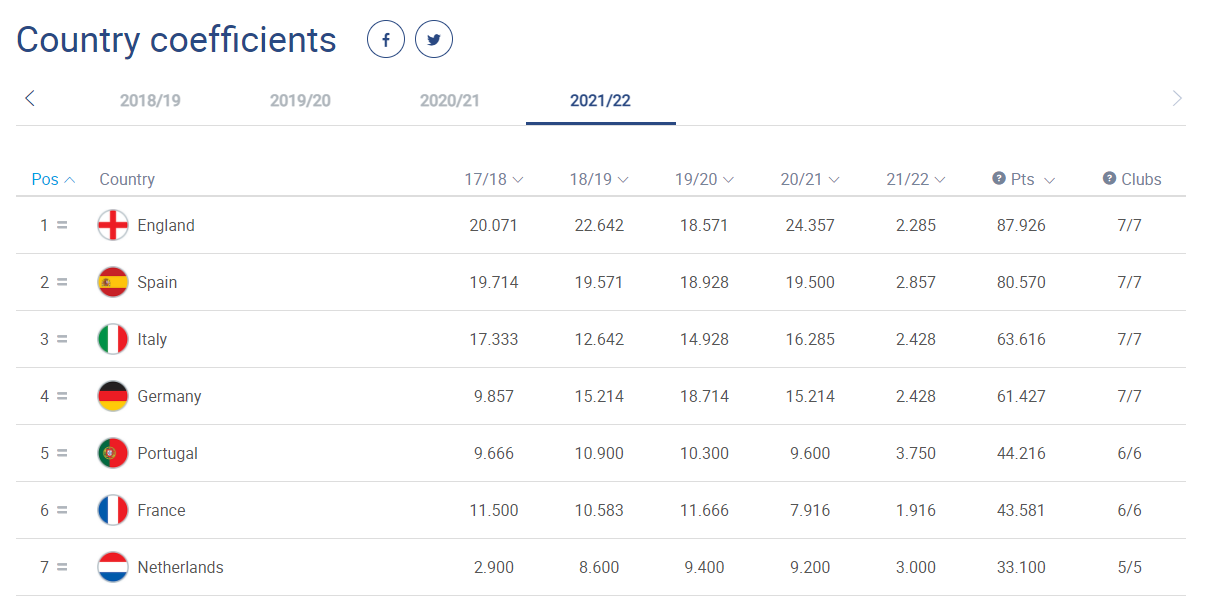Share page using Twitter icon
The width and height of the screenshot is (1208, 599).
[434, 40]
